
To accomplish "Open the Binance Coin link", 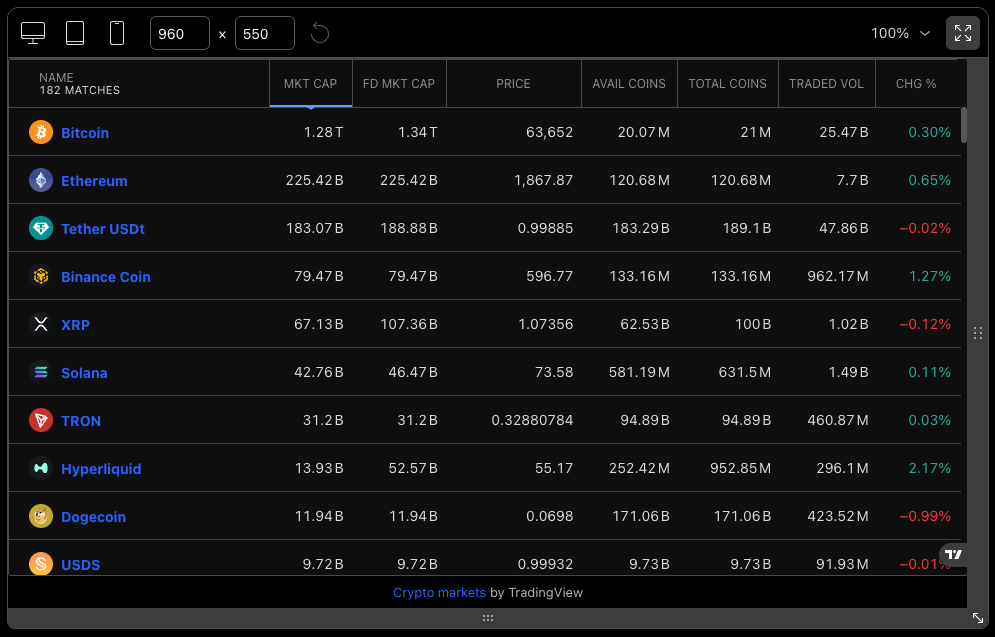I will tap(106, 277).
